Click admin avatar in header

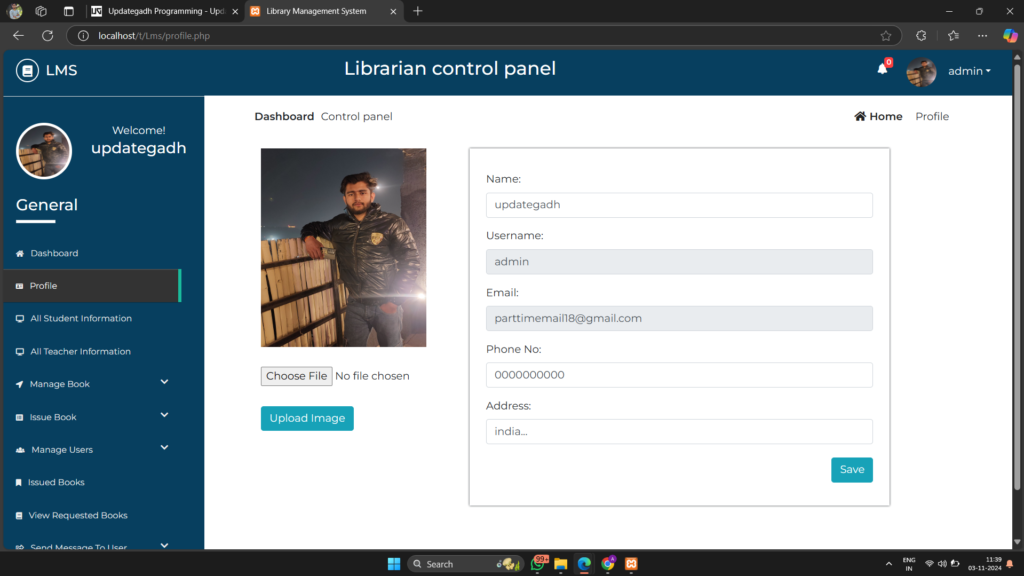[921, 71]
